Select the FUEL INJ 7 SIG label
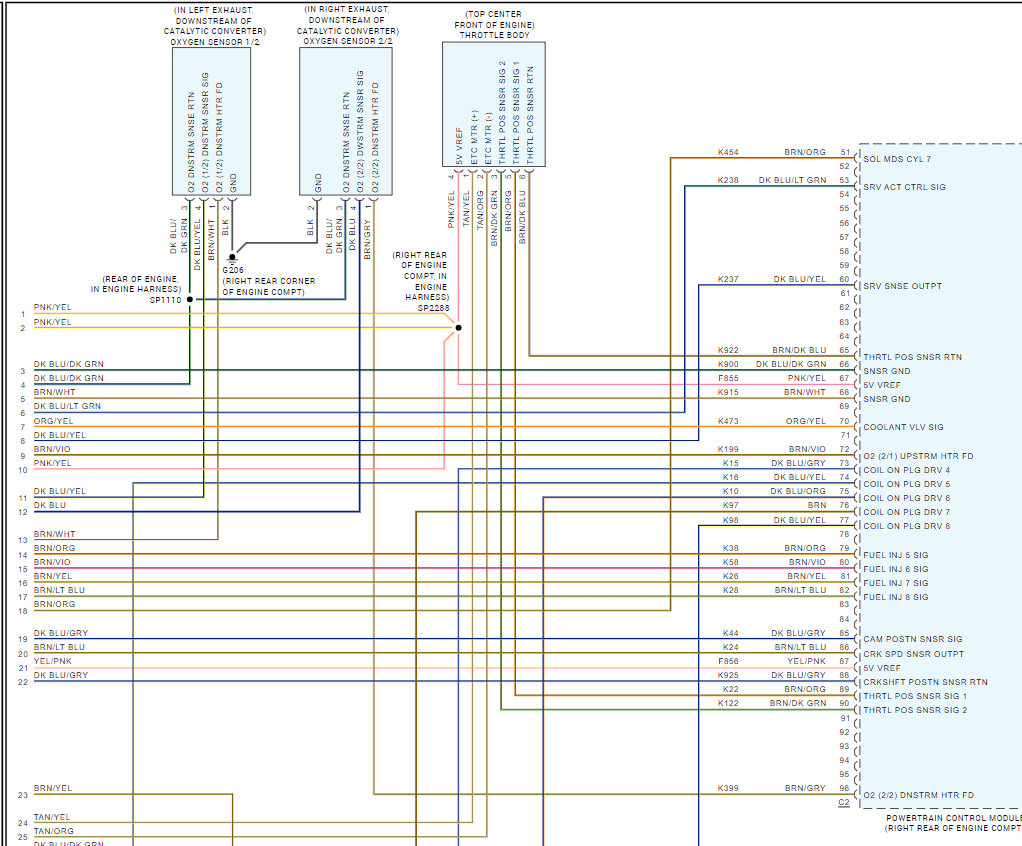Screen dimensions: 1022x846 click(x=896, y=583)
